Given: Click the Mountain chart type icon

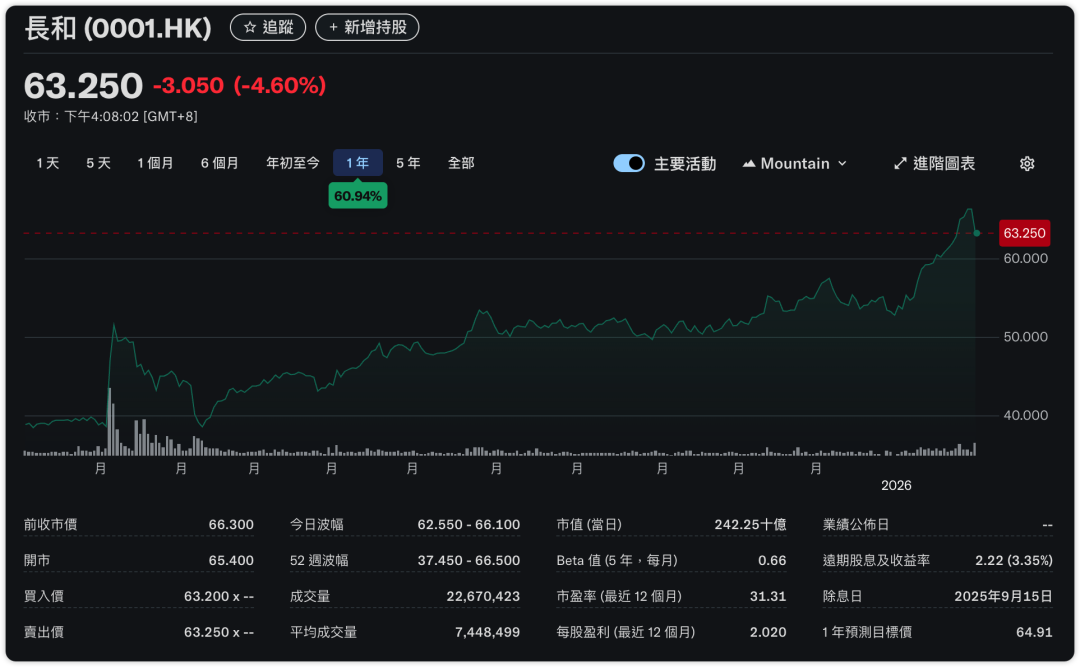Looking at the screenshot, I should pos(749,164).
